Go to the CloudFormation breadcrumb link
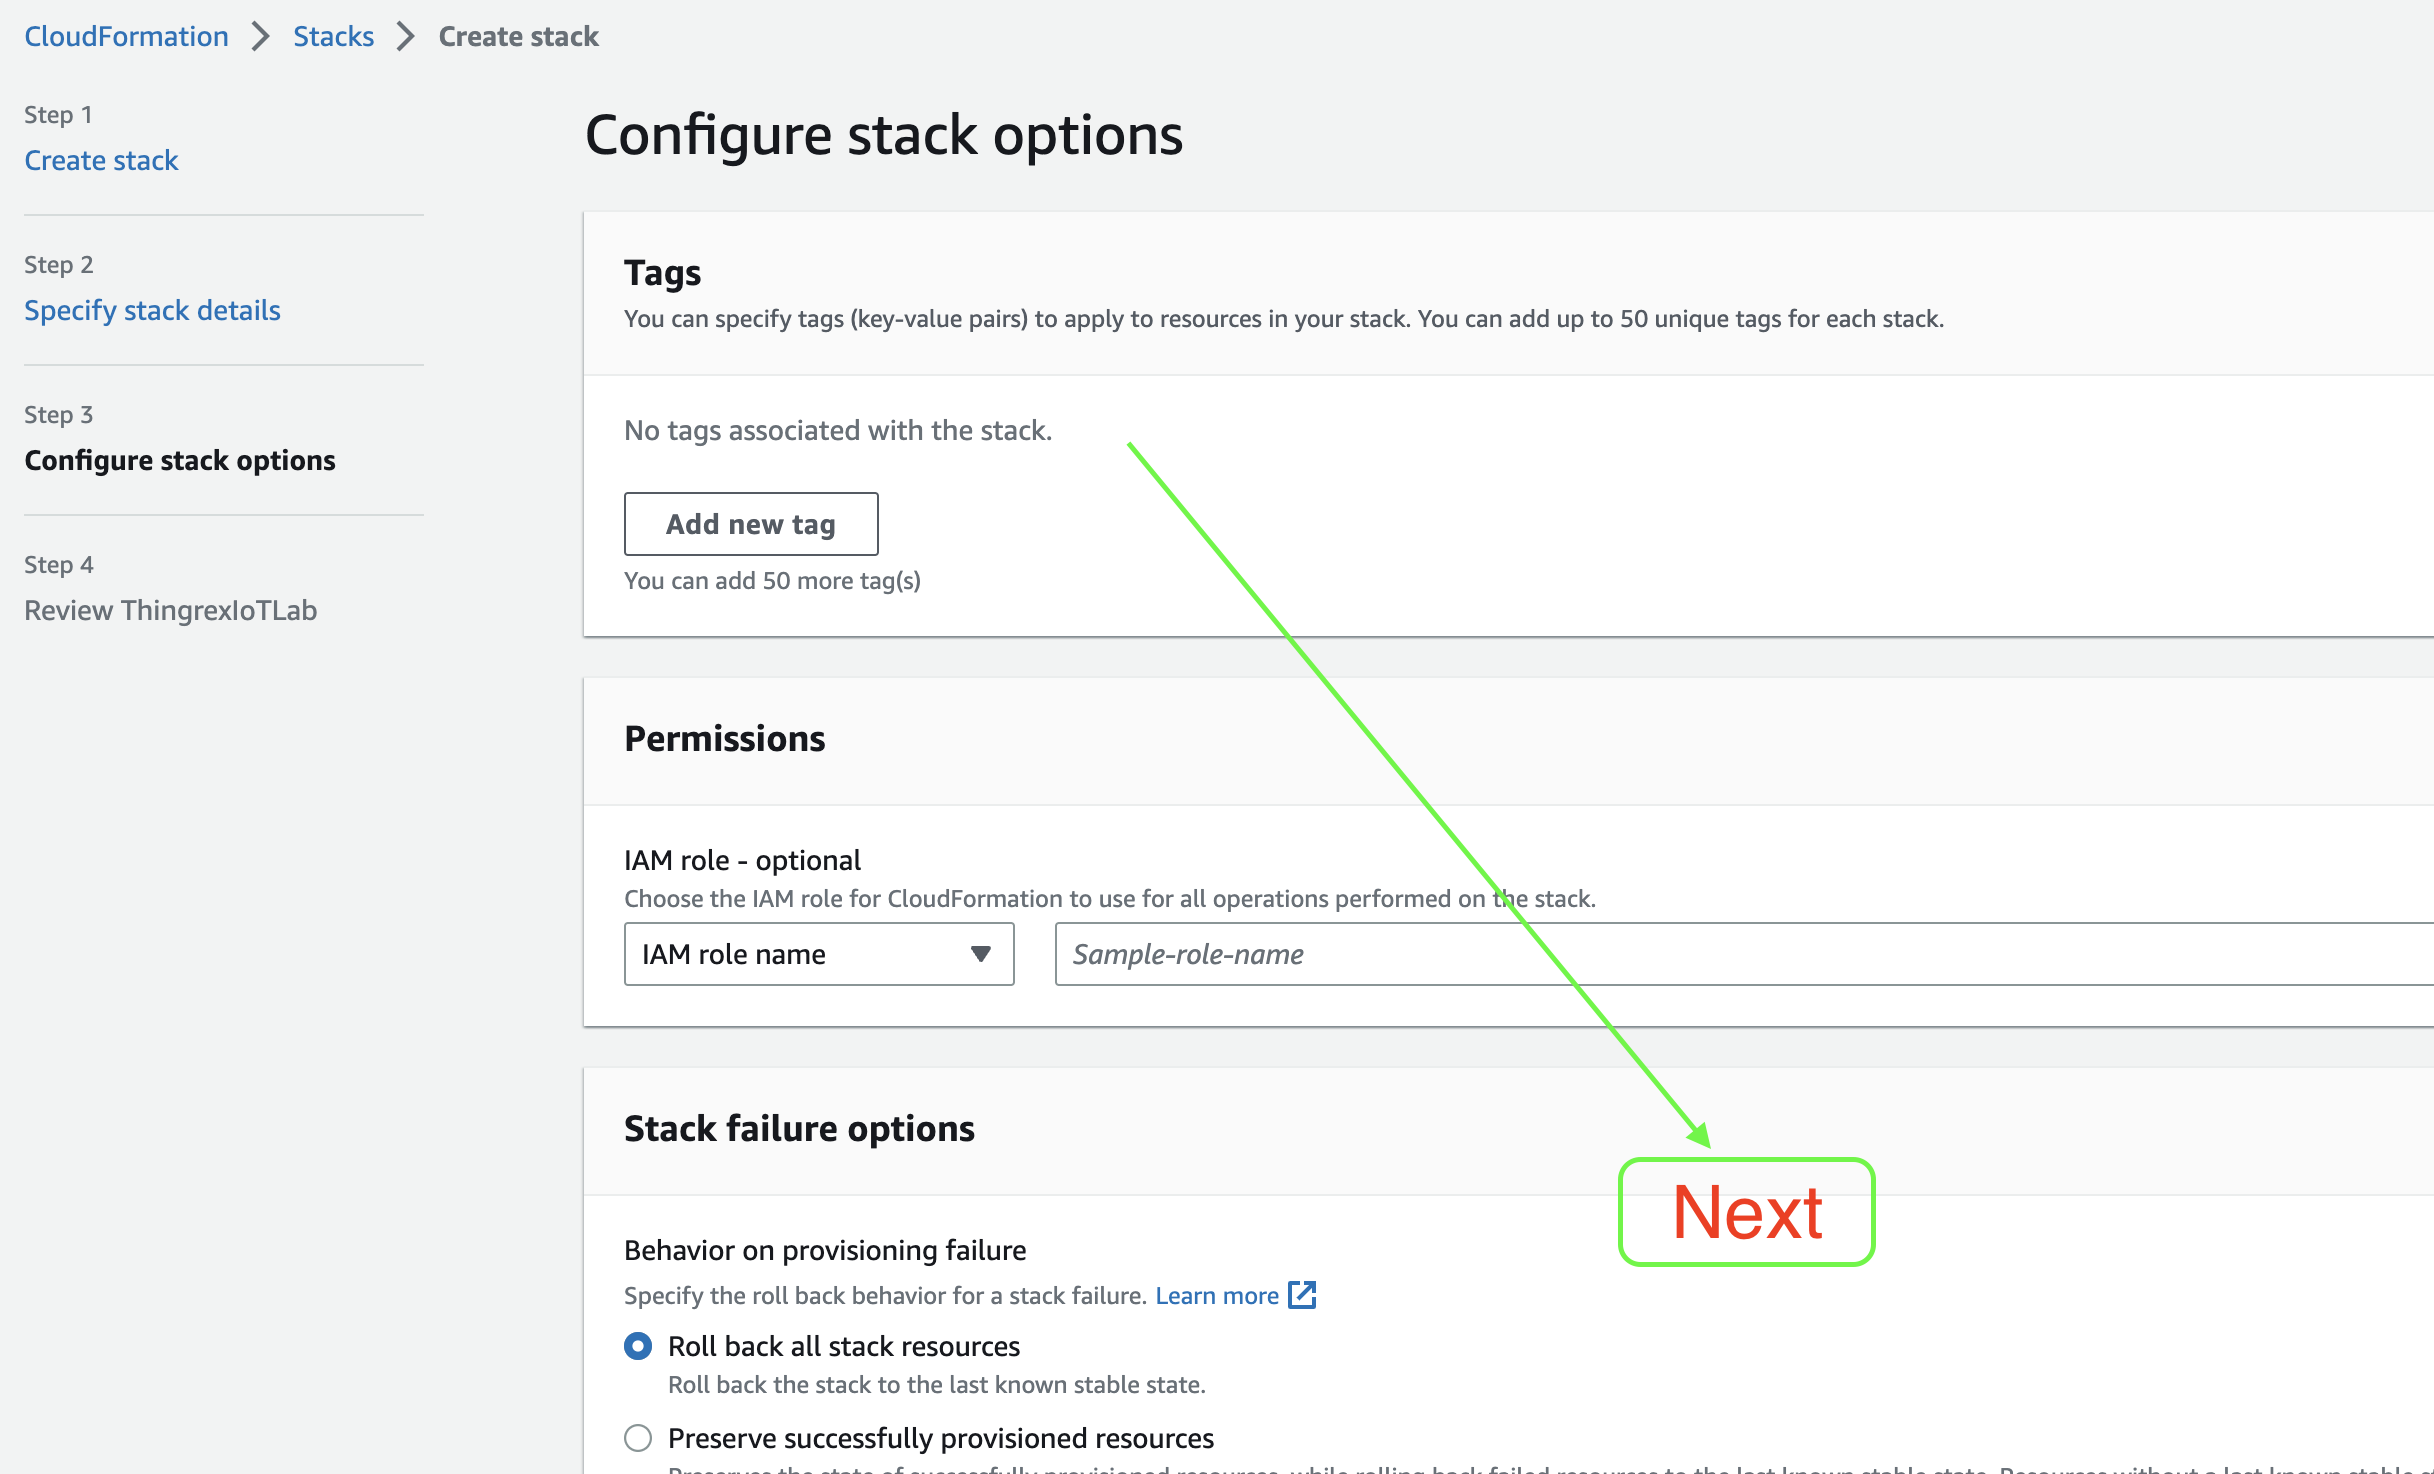Viewport: 2434px width, 1474px height. click(127, 37)
